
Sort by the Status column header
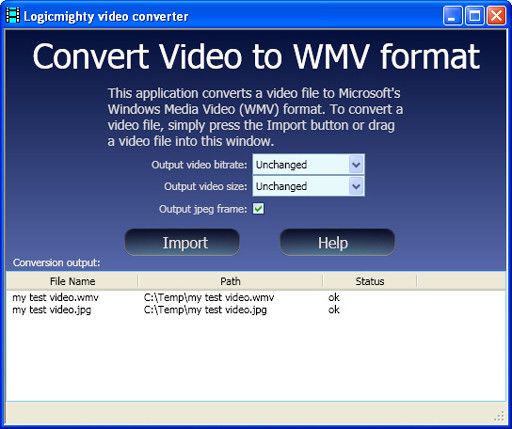(370, 281)
